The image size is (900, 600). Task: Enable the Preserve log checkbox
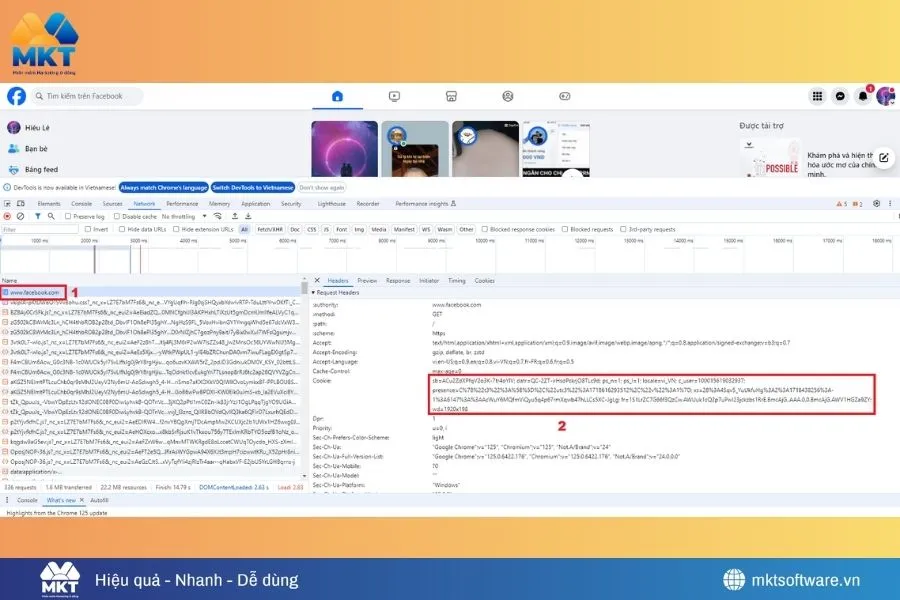pyautogui.click(x=66, y=216)
